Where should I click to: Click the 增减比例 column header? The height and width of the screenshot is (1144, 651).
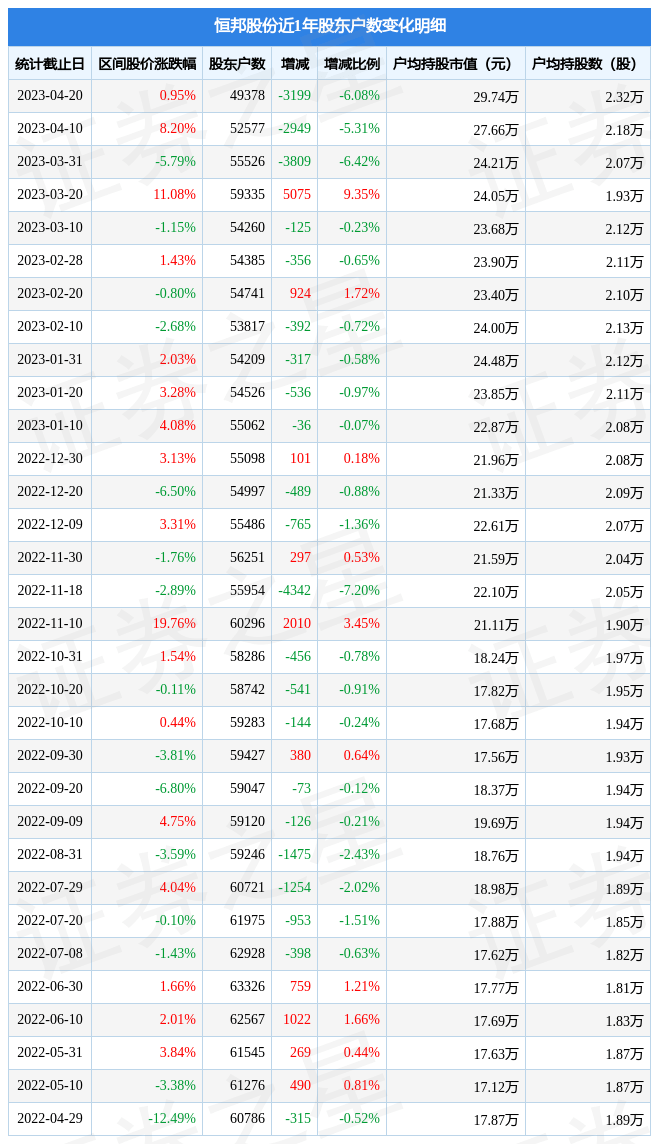tap(352, 64)
